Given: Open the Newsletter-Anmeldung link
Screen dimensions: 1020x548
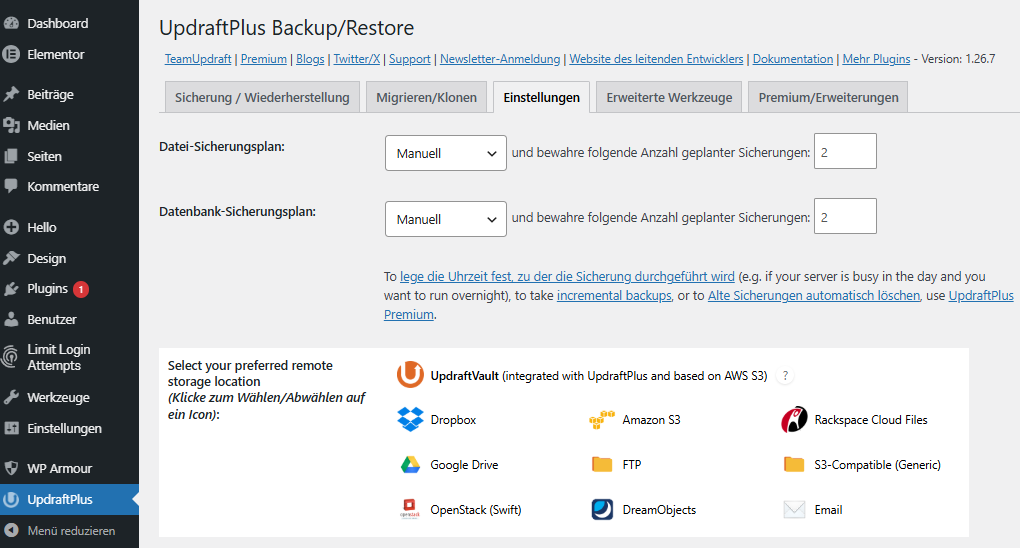Looking at the screenshot, I should click(500, 59).
